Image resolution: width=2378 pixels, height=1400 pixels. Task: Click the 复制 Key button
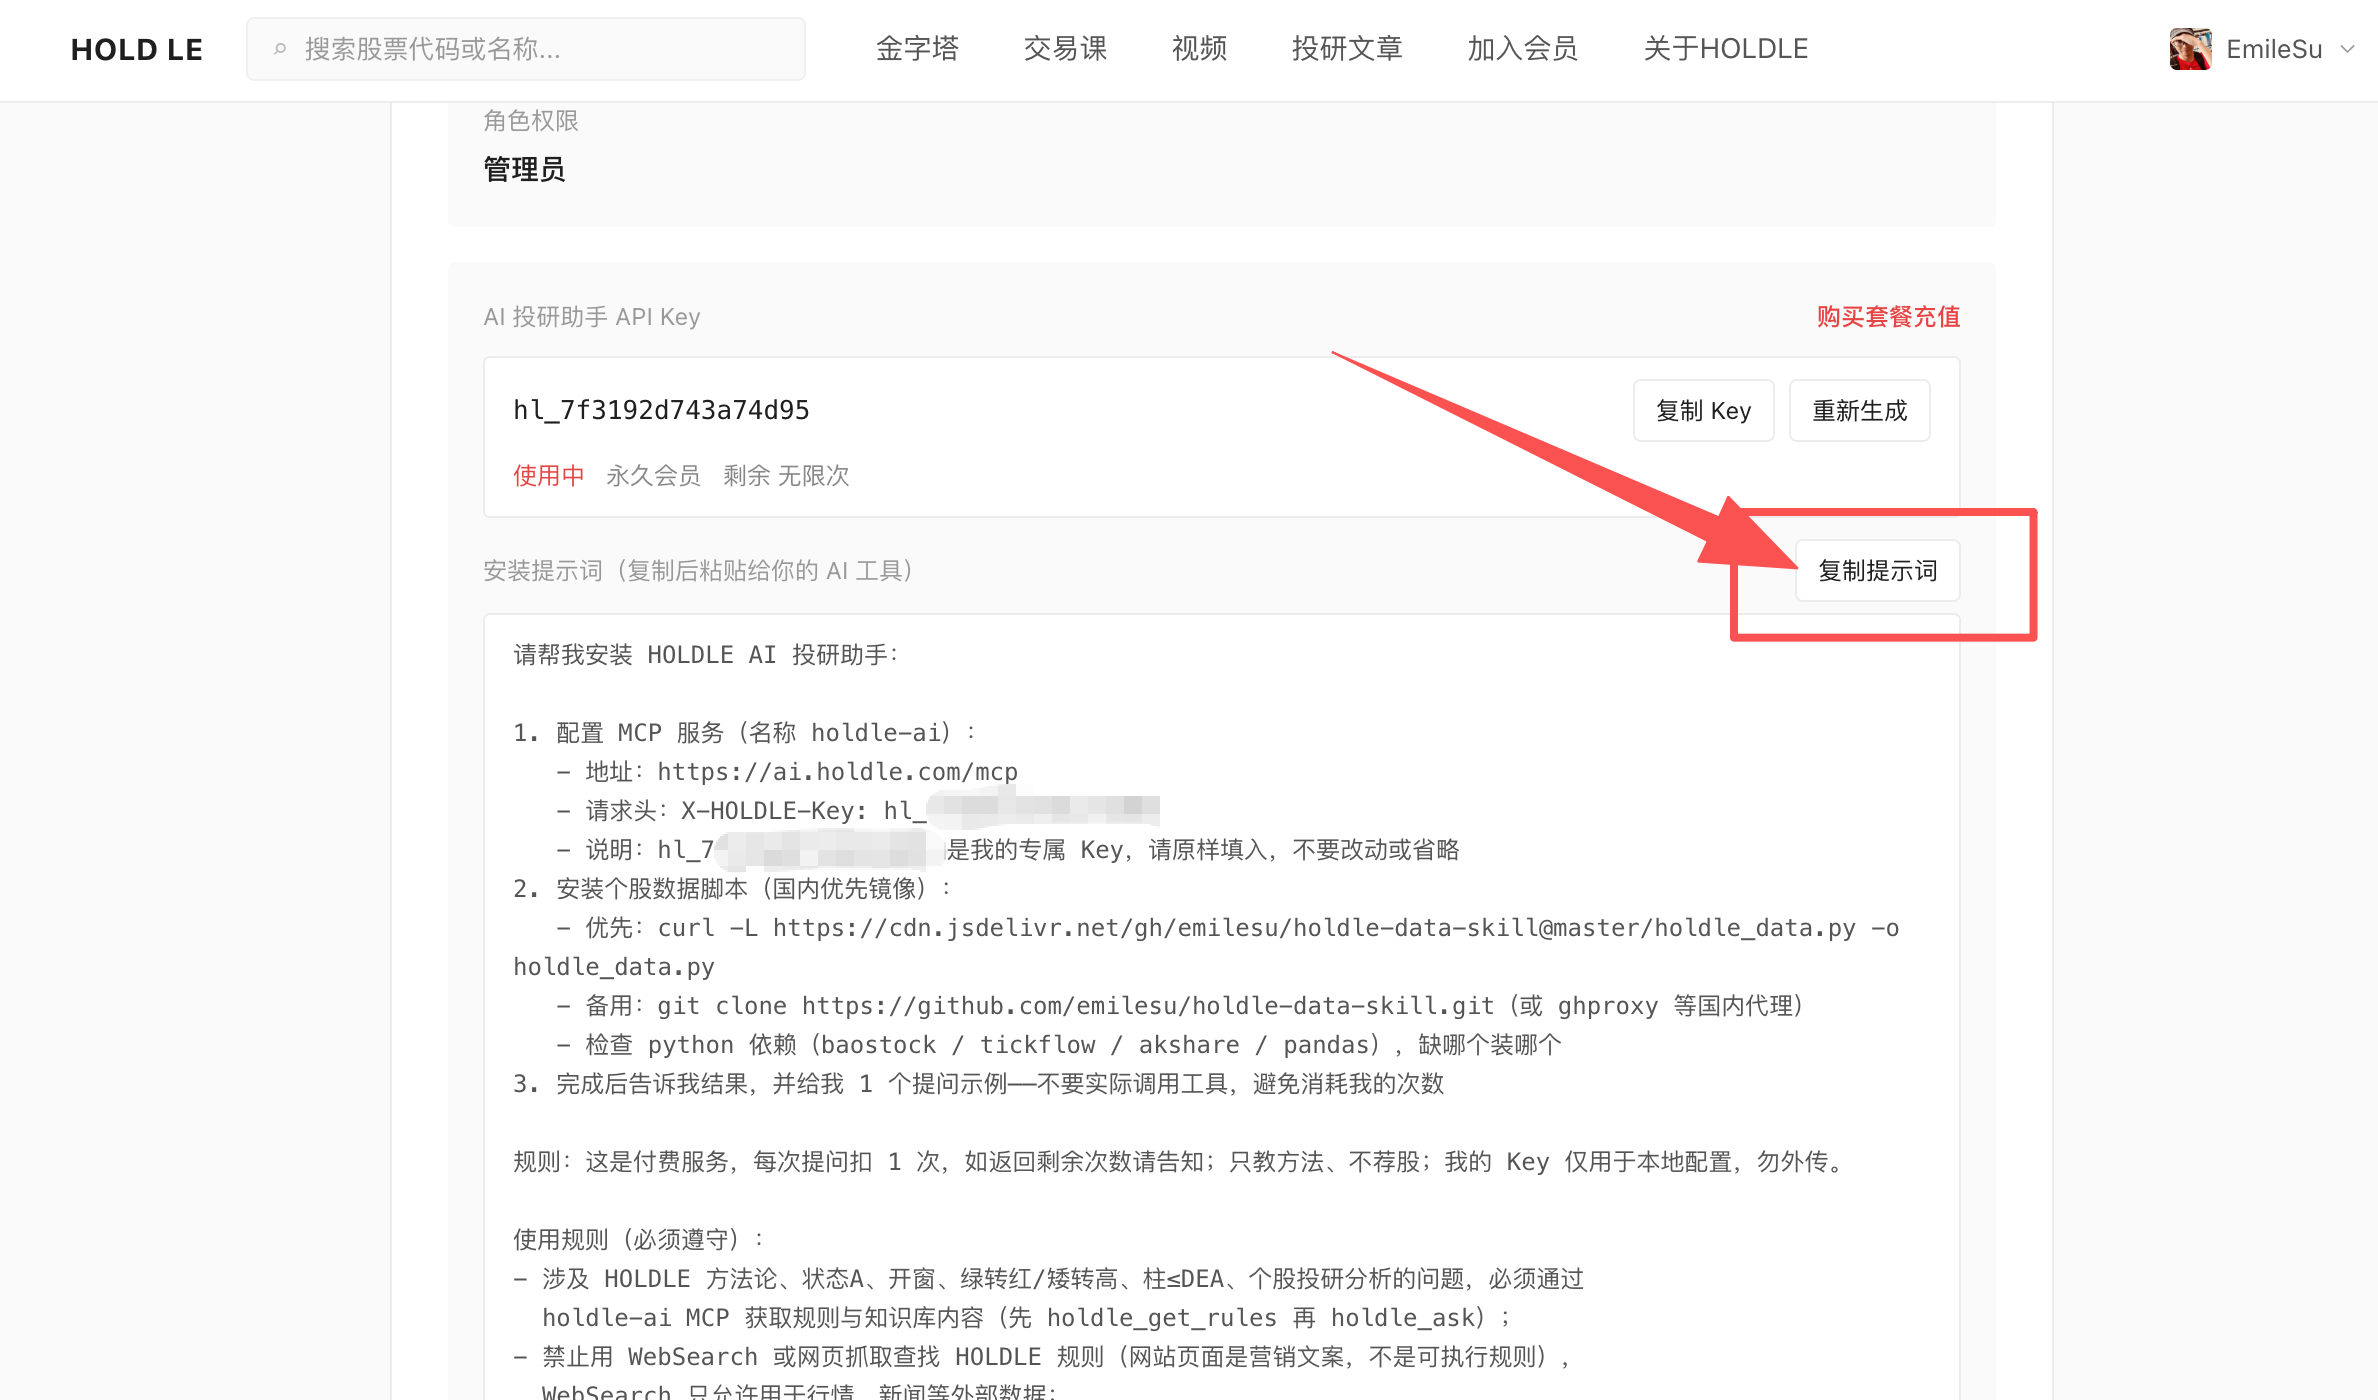tap(1704, 411)
